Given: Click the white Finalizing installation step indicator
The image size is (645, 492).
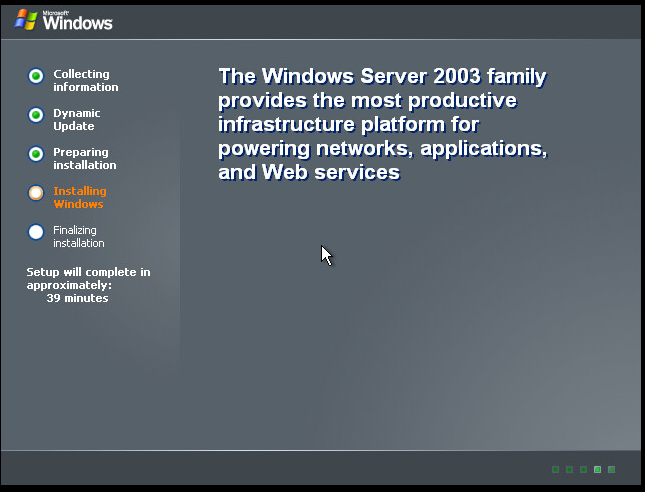Looking at the screenshot, I should (36, 232).
